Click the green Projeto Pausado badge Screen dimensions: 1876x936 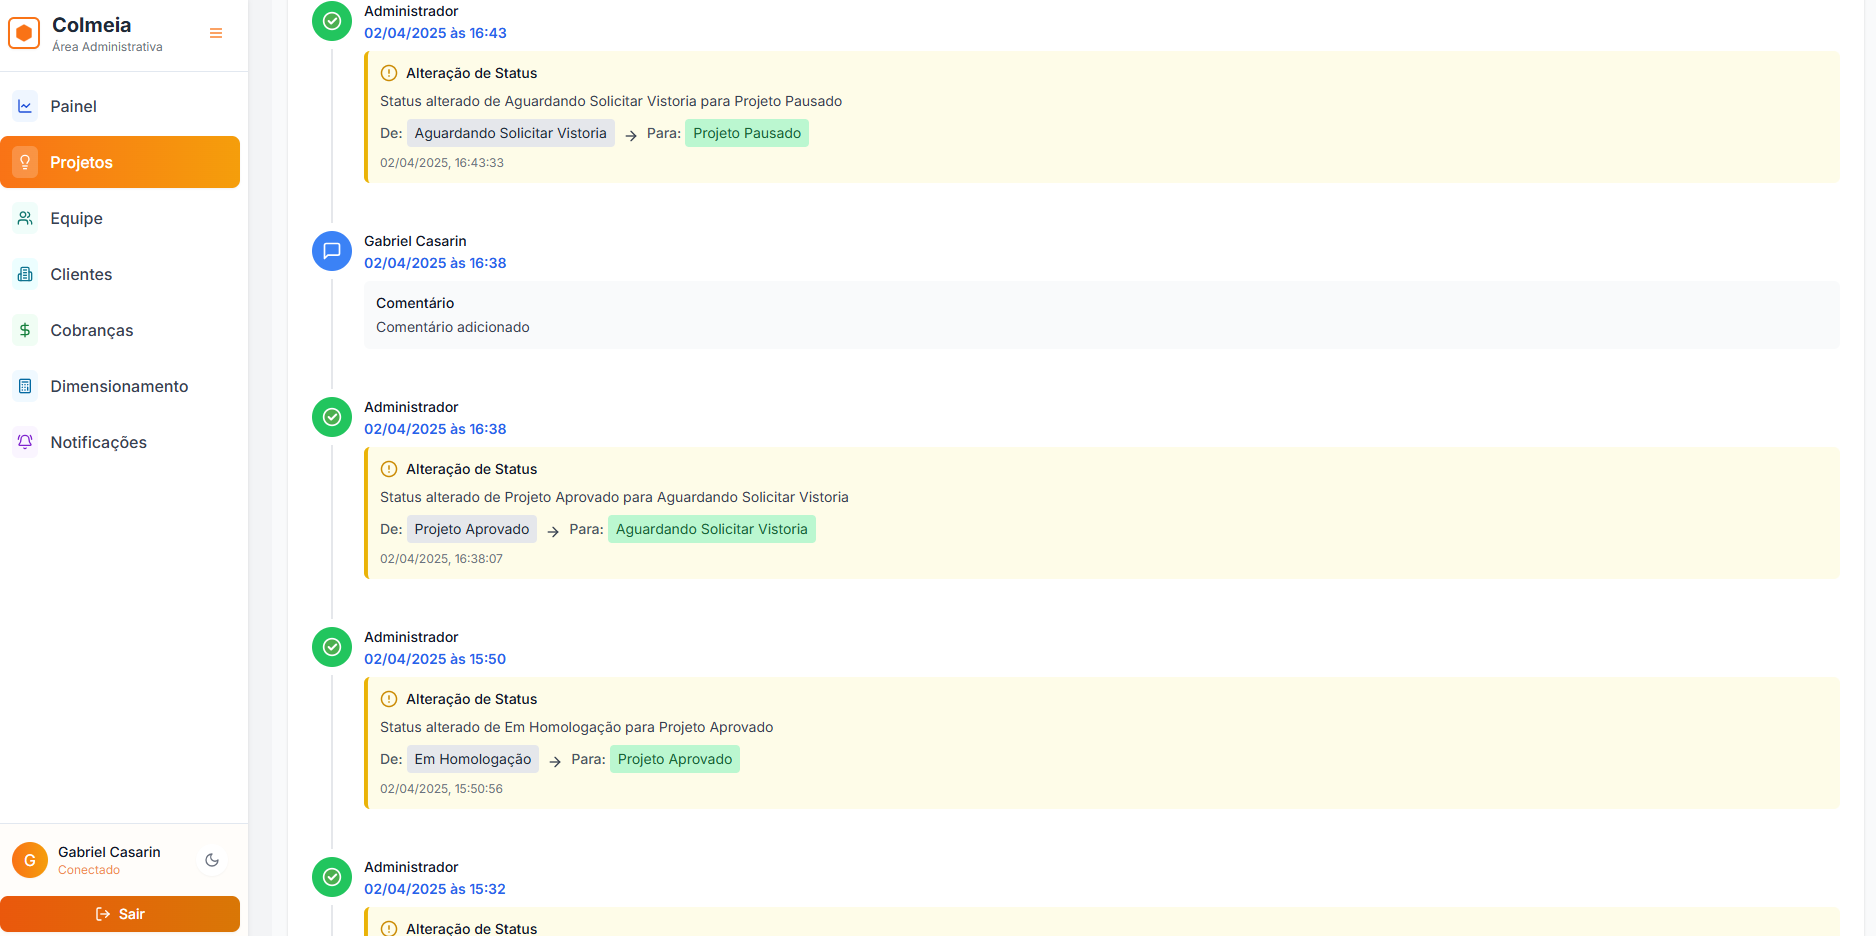coord(747,133)
